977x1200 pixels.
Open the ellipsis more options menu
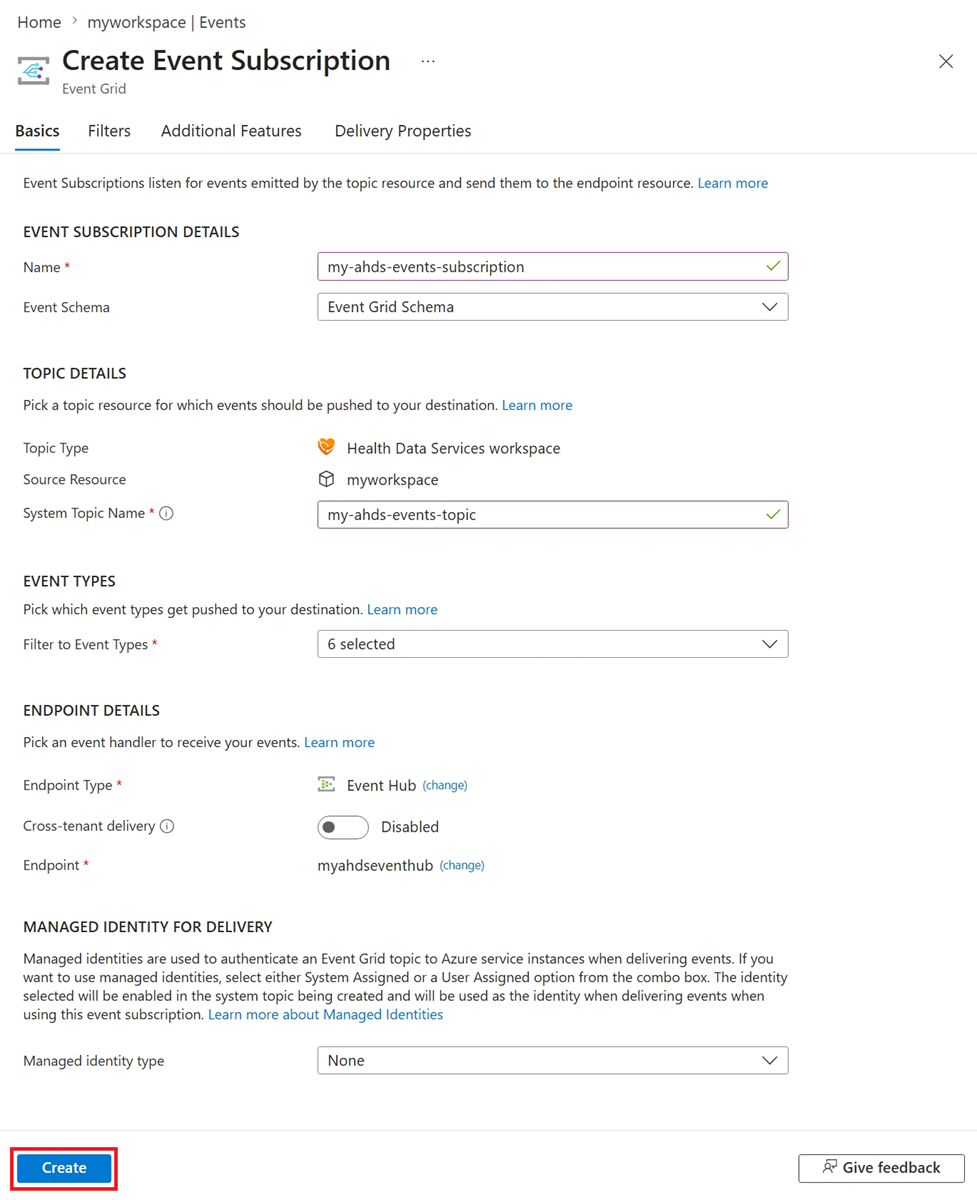point(428,61)
